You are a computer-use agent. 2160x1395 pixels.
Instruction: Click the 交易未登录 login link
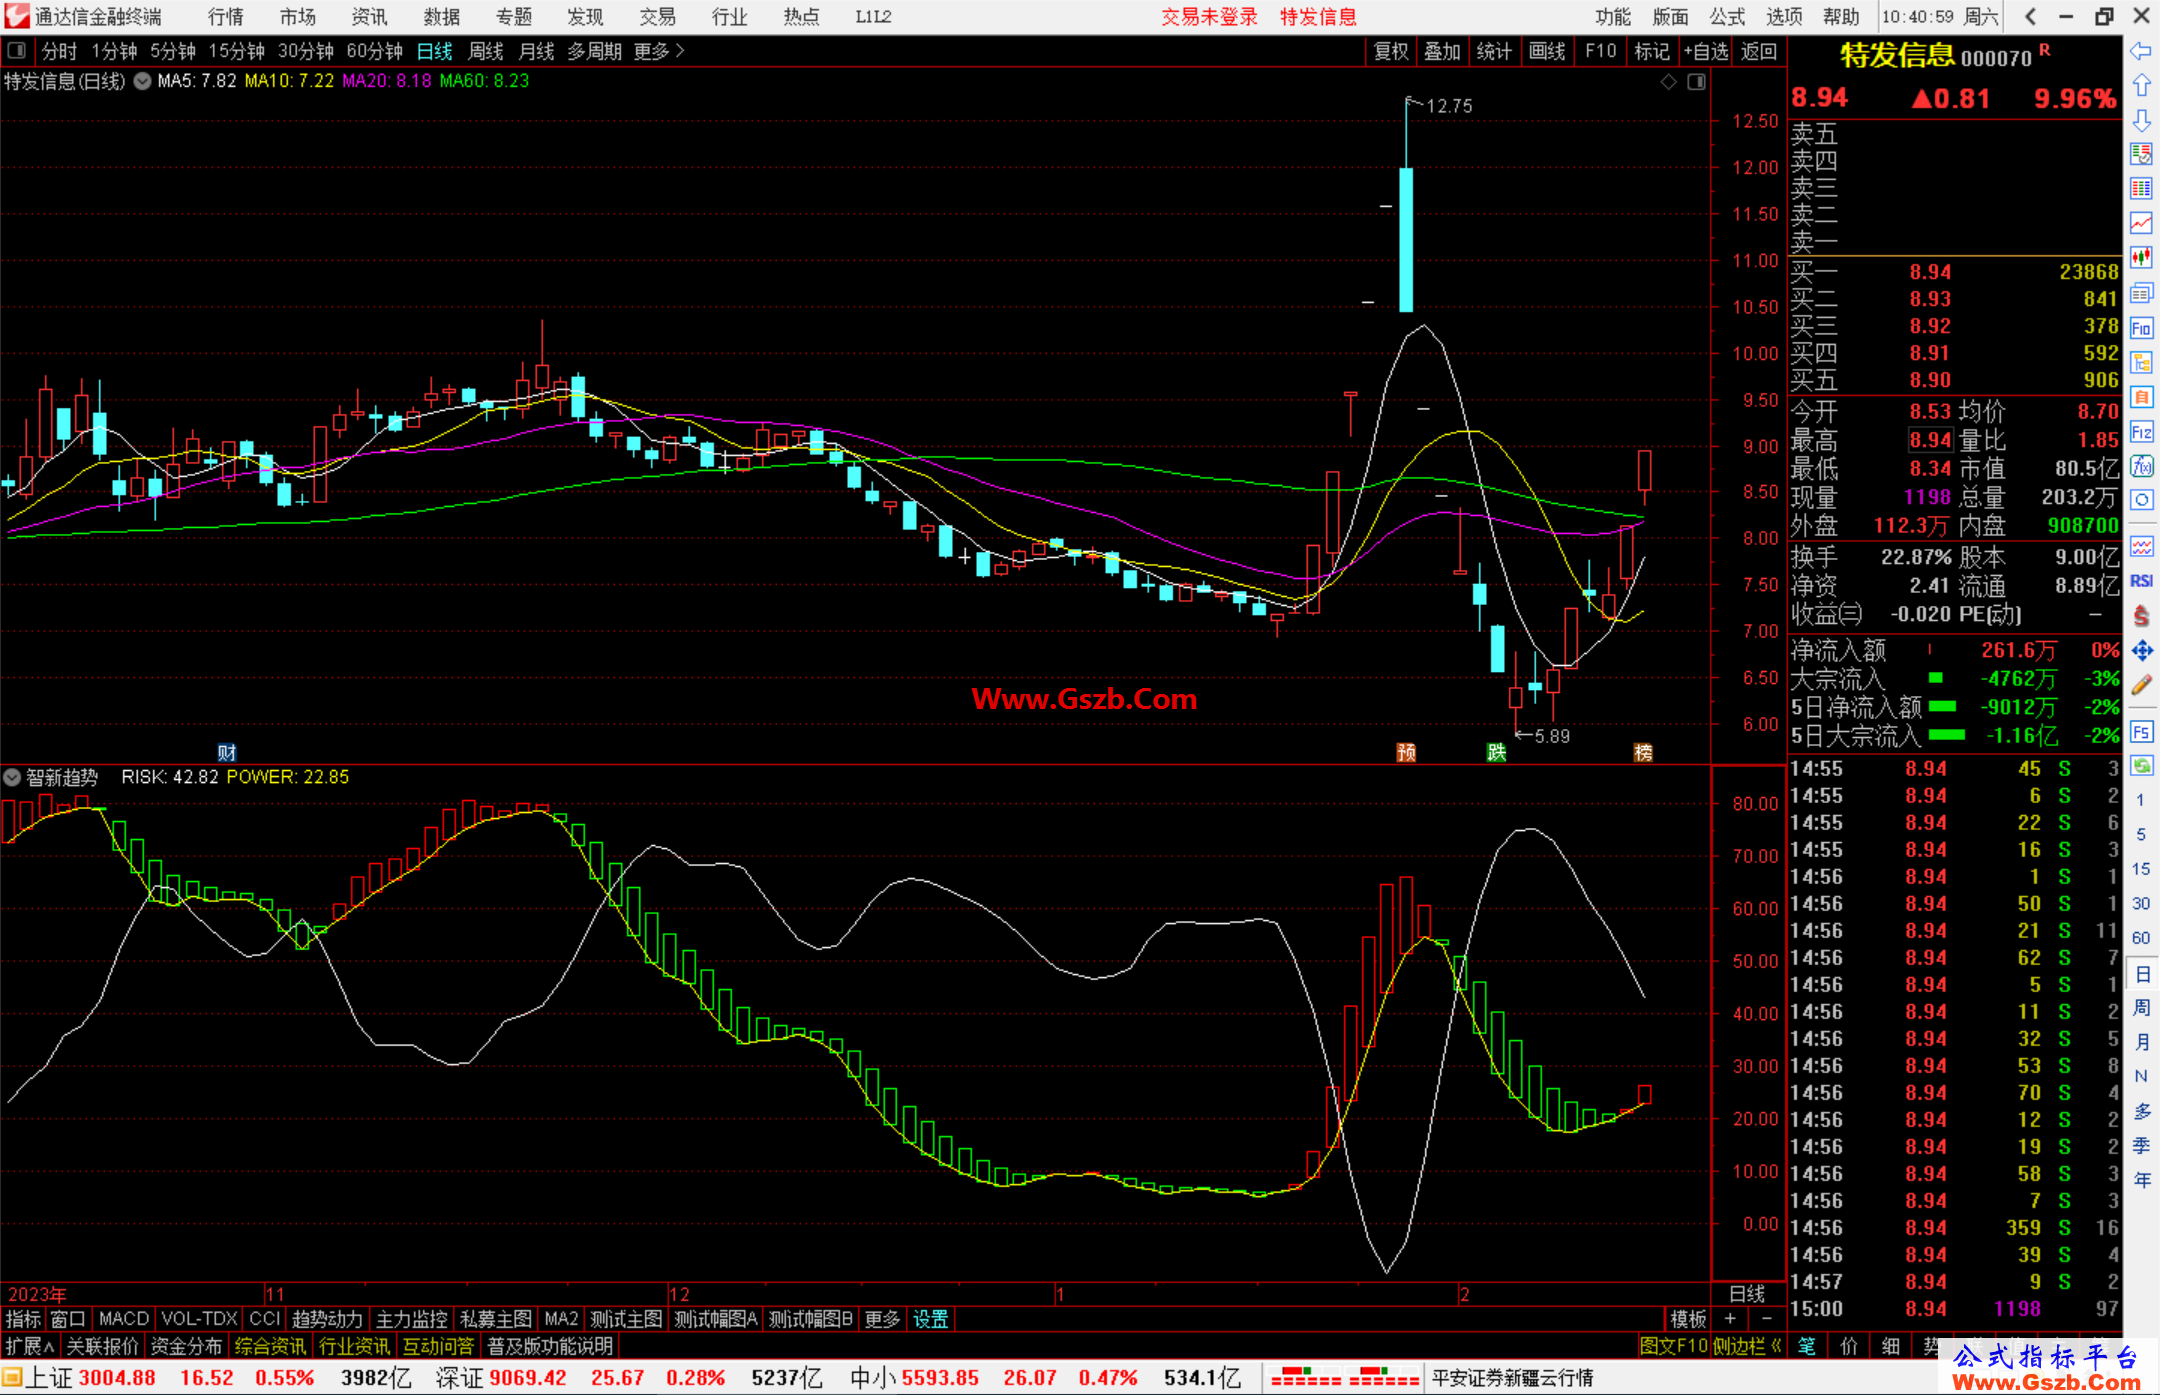click(1209, 16)
